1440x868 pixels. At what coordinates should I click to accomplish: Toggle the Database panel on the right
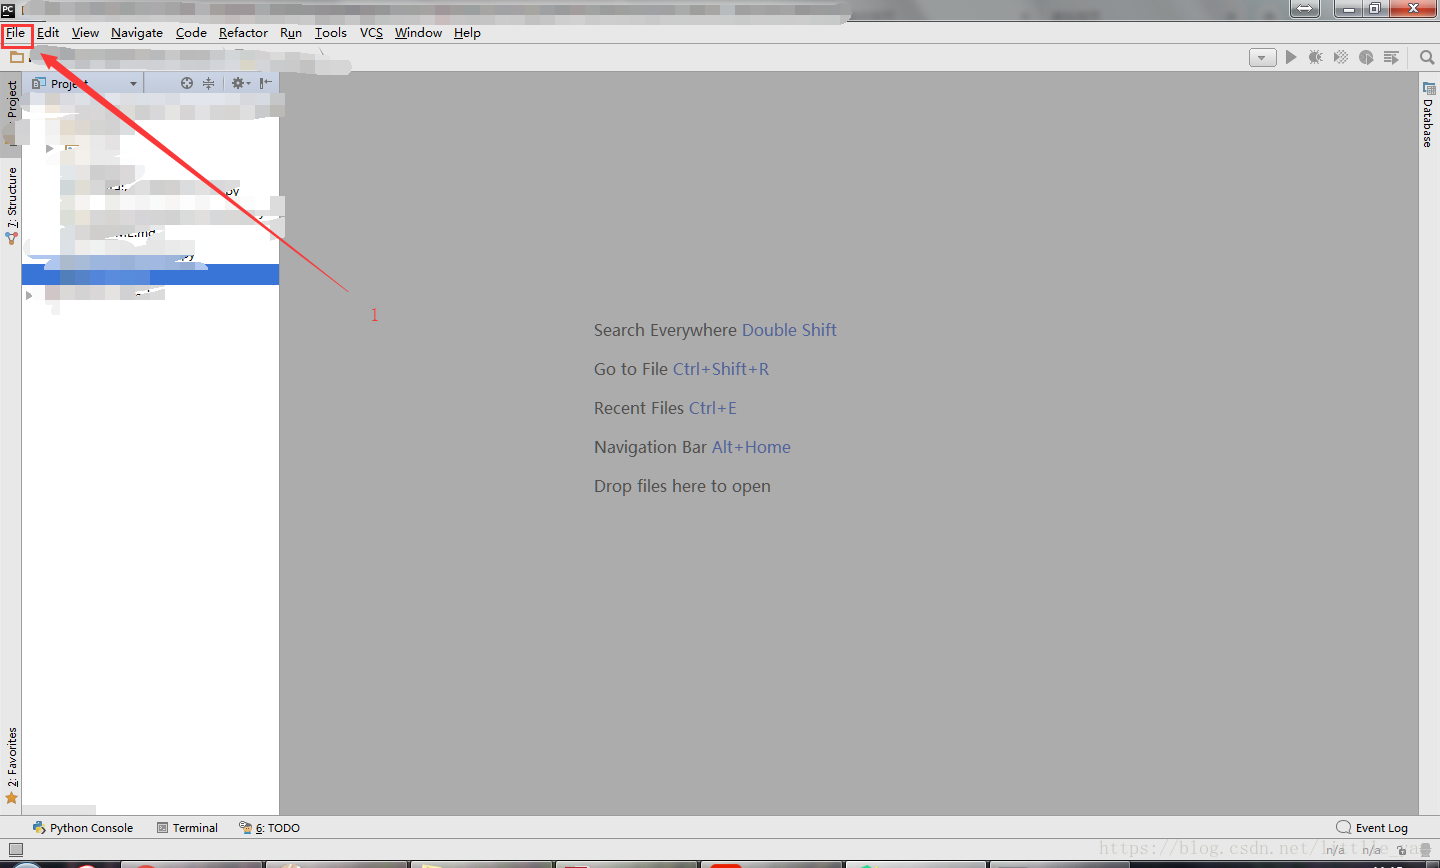pos(1428,110)
